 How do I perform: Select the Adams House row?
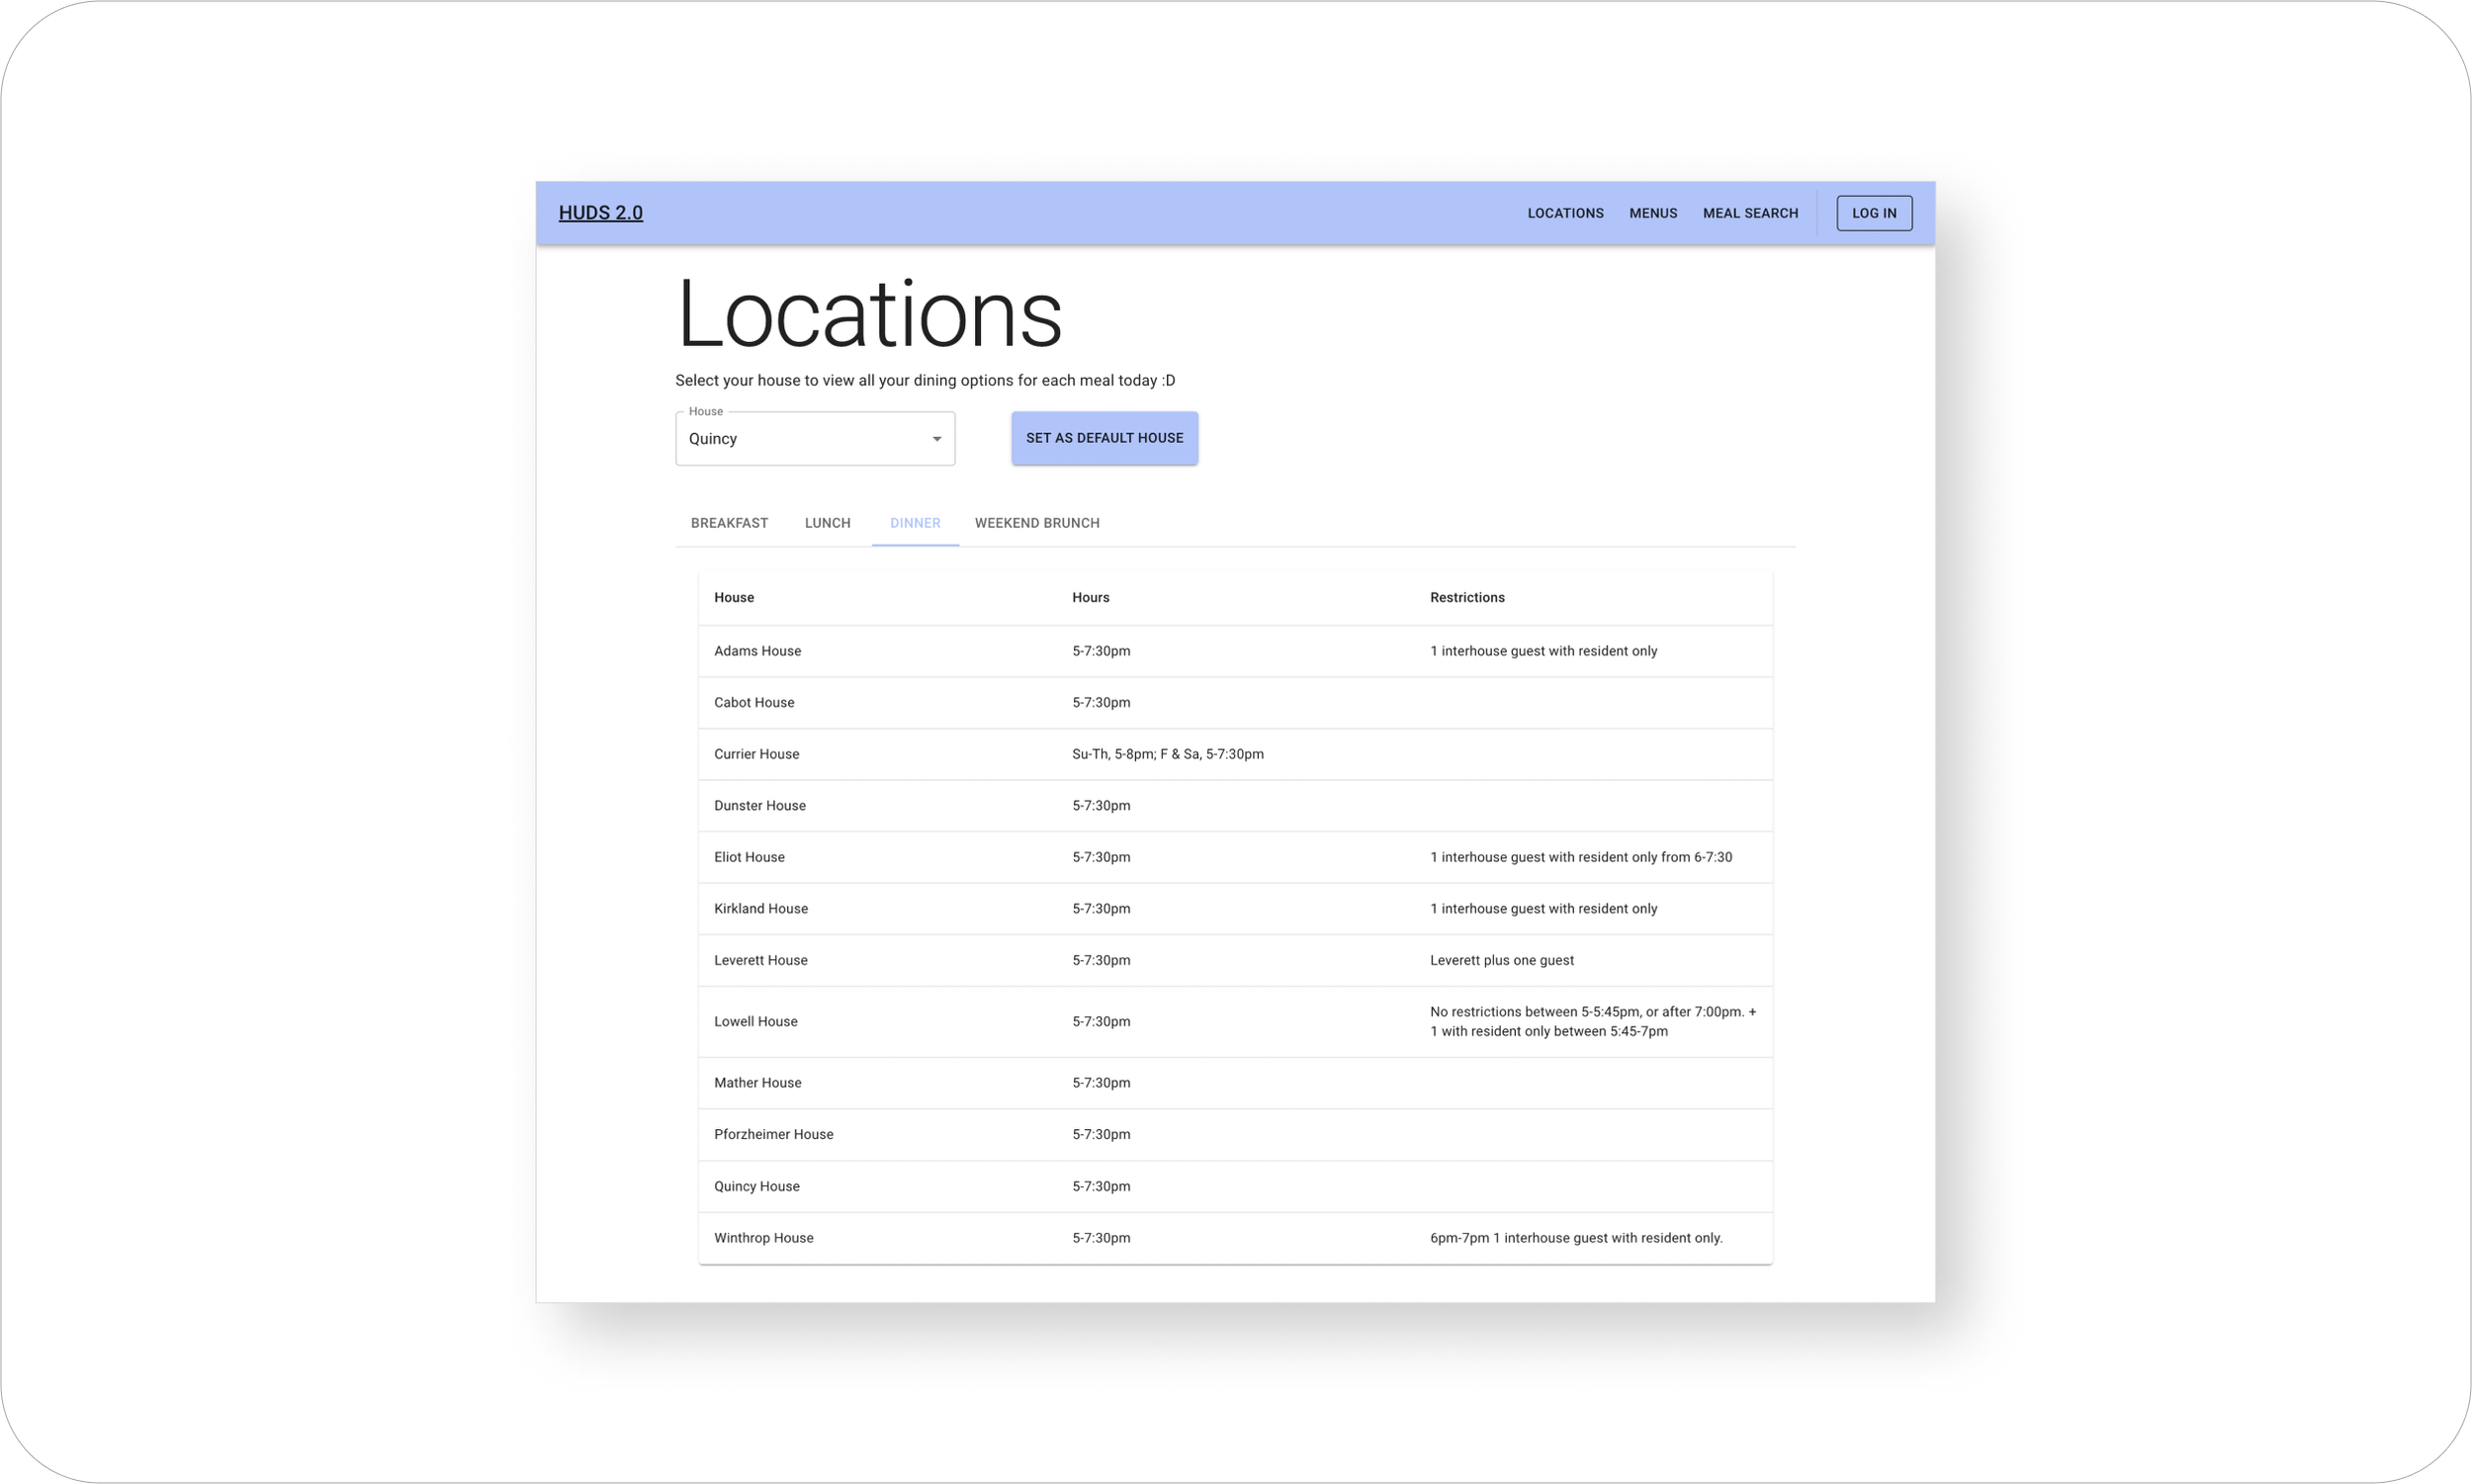757,651
